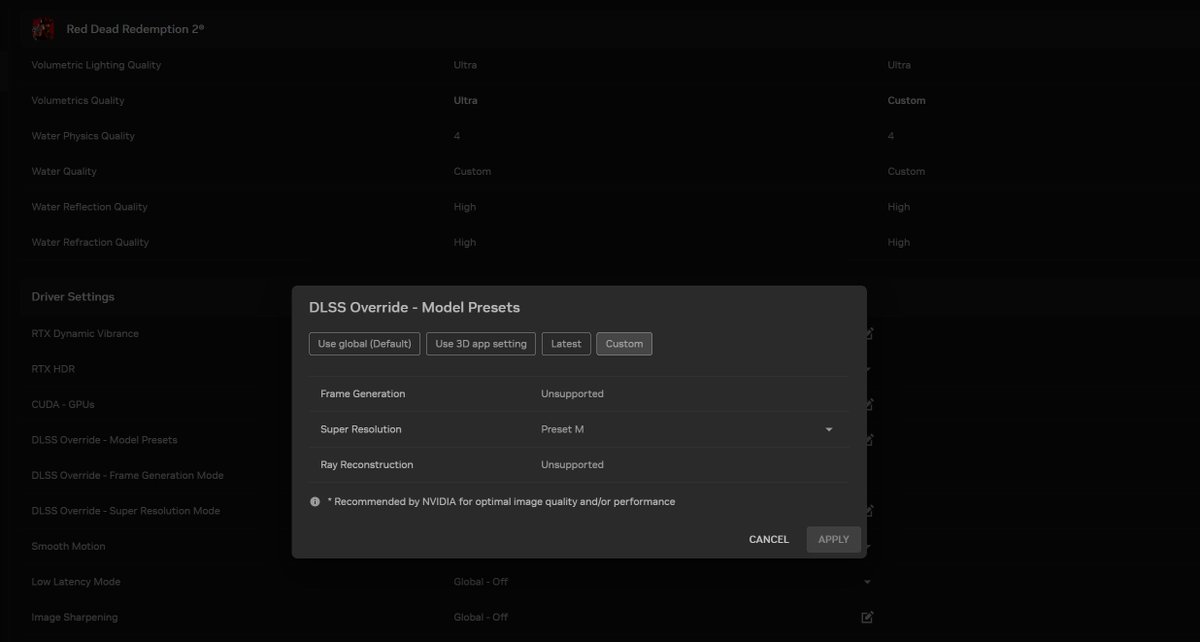Expand the Smooth Motion dropdown arrow
This screenshot has height=642, width=1200.
click(867, 547)
